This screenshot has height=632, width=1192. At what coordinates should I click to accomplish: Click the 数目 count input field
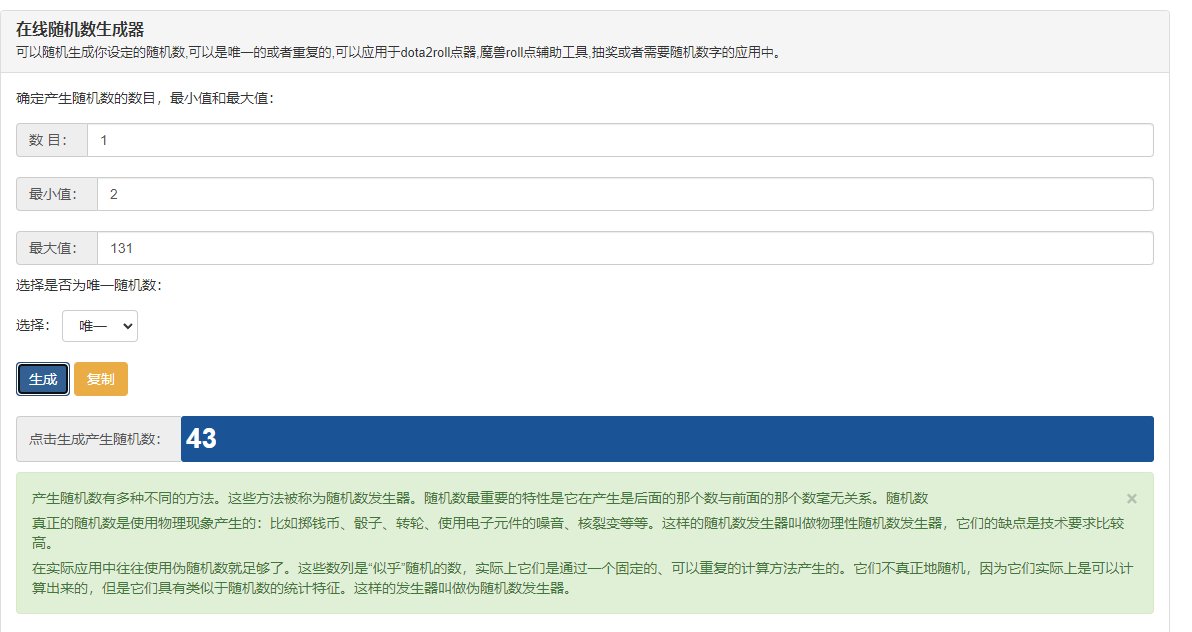click(620, 140)
